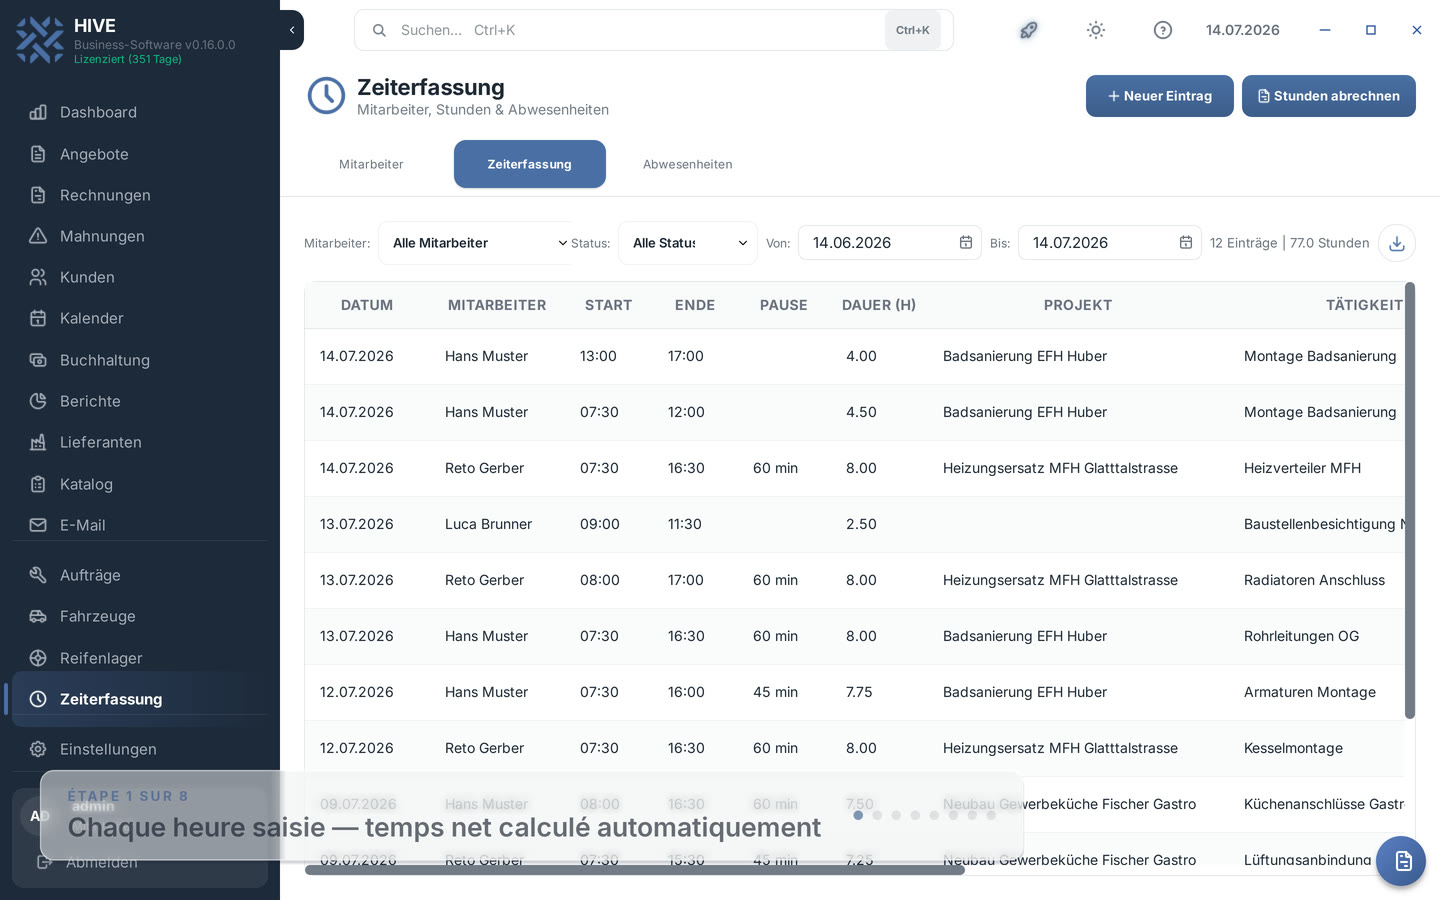The height and width of the screenshot is (900, 1440).
Task: Click the 4.50 duration value
Action: [x=861, y=412]
